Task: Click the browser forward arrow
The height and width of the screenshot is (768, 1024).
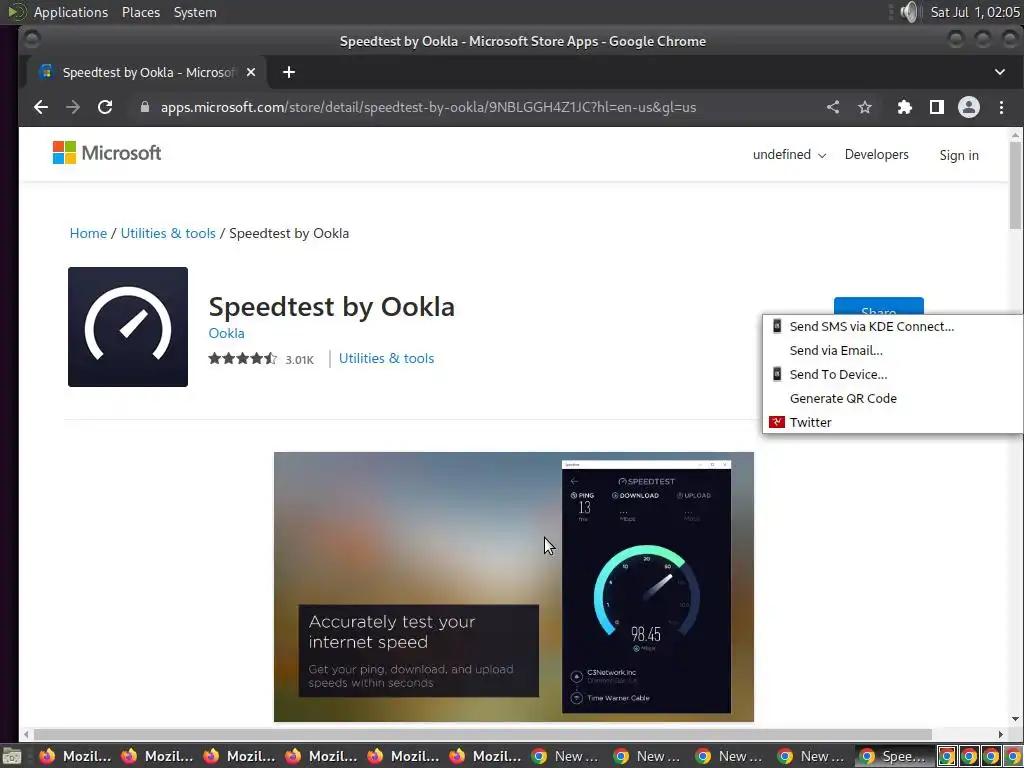Action: pyautogui.click(x=72, y=107)
